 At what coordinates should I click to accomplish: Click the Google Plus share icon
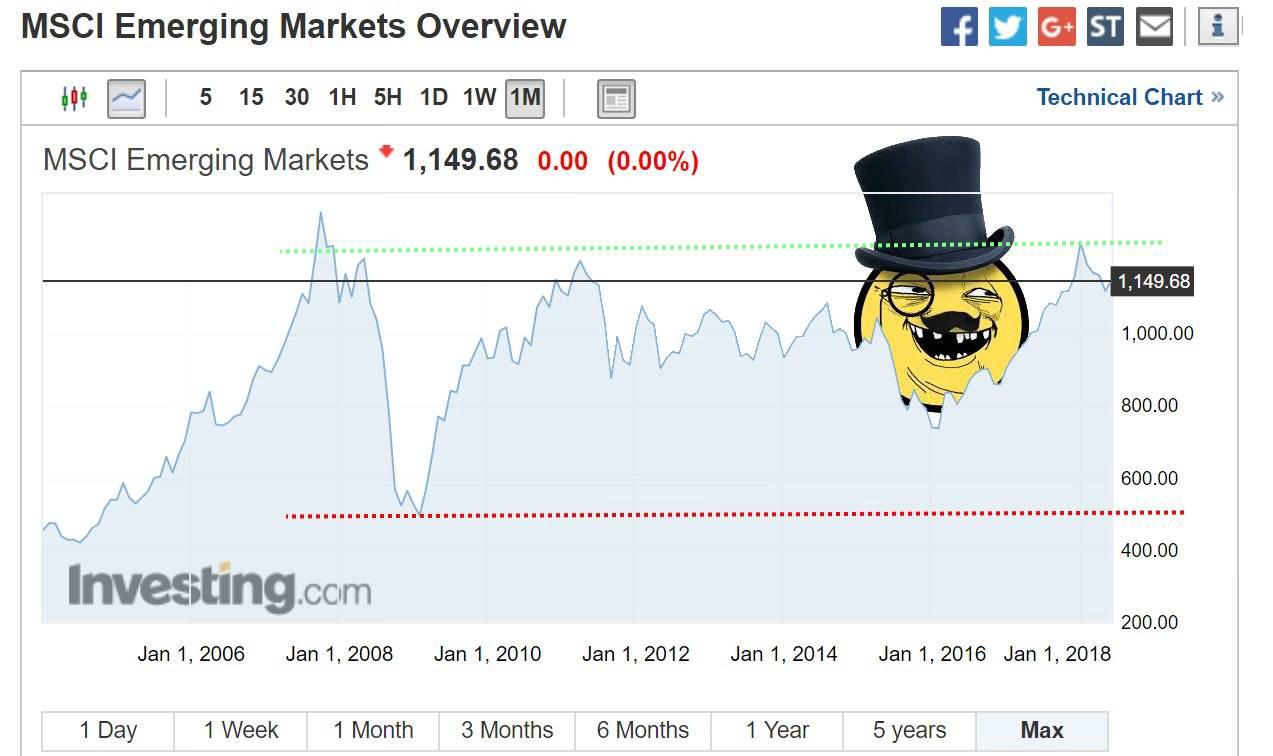click(1057, 27)
